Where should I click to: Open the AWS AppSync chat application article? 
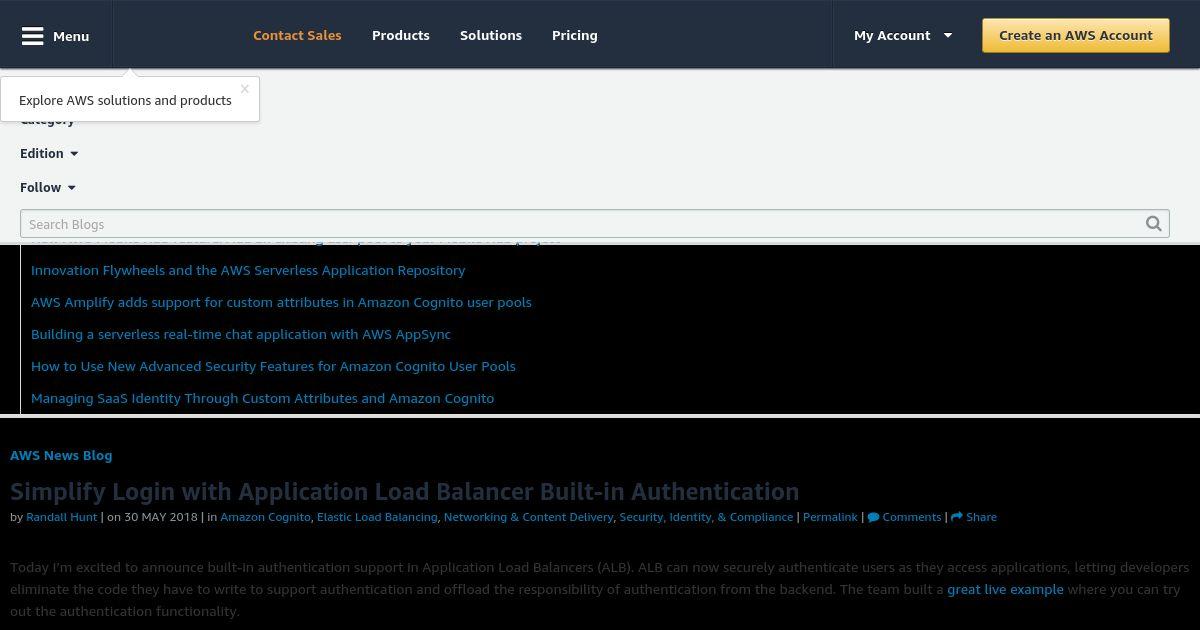(241, 334)
